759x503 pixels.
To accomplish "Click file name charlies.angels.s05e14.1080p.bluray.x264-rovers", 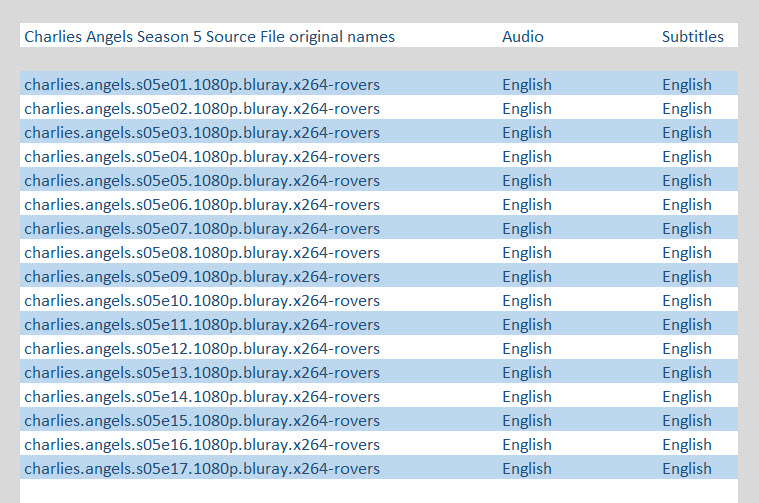I will (202, 397).
